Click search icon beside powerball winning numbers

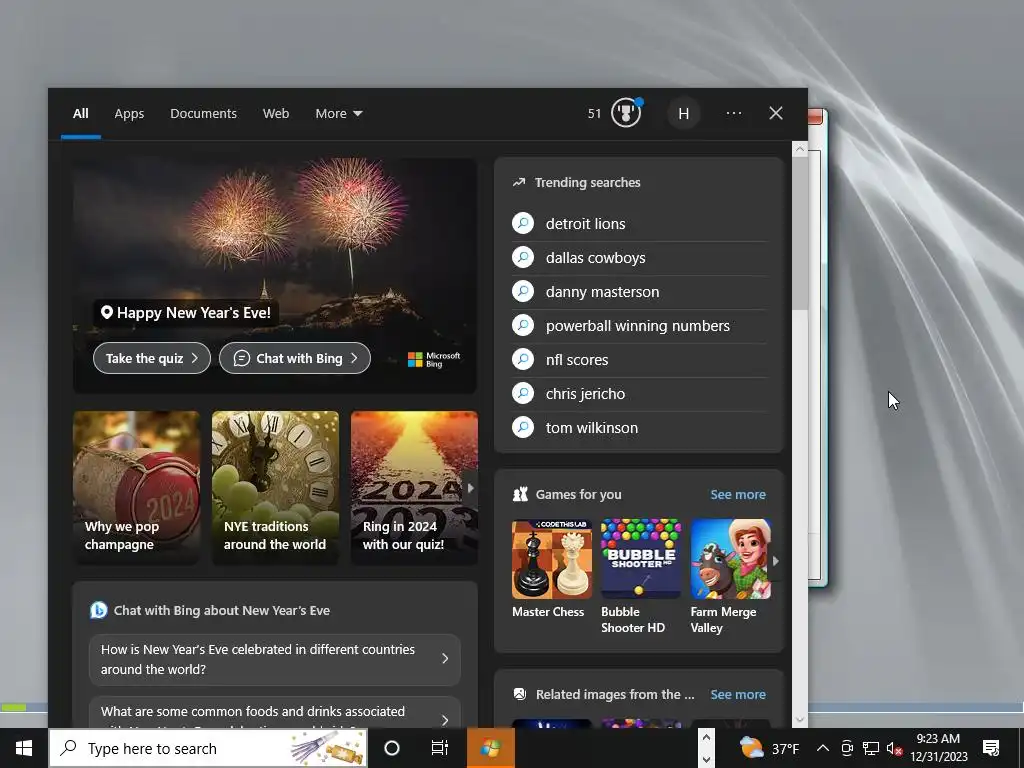click(523, 325)
